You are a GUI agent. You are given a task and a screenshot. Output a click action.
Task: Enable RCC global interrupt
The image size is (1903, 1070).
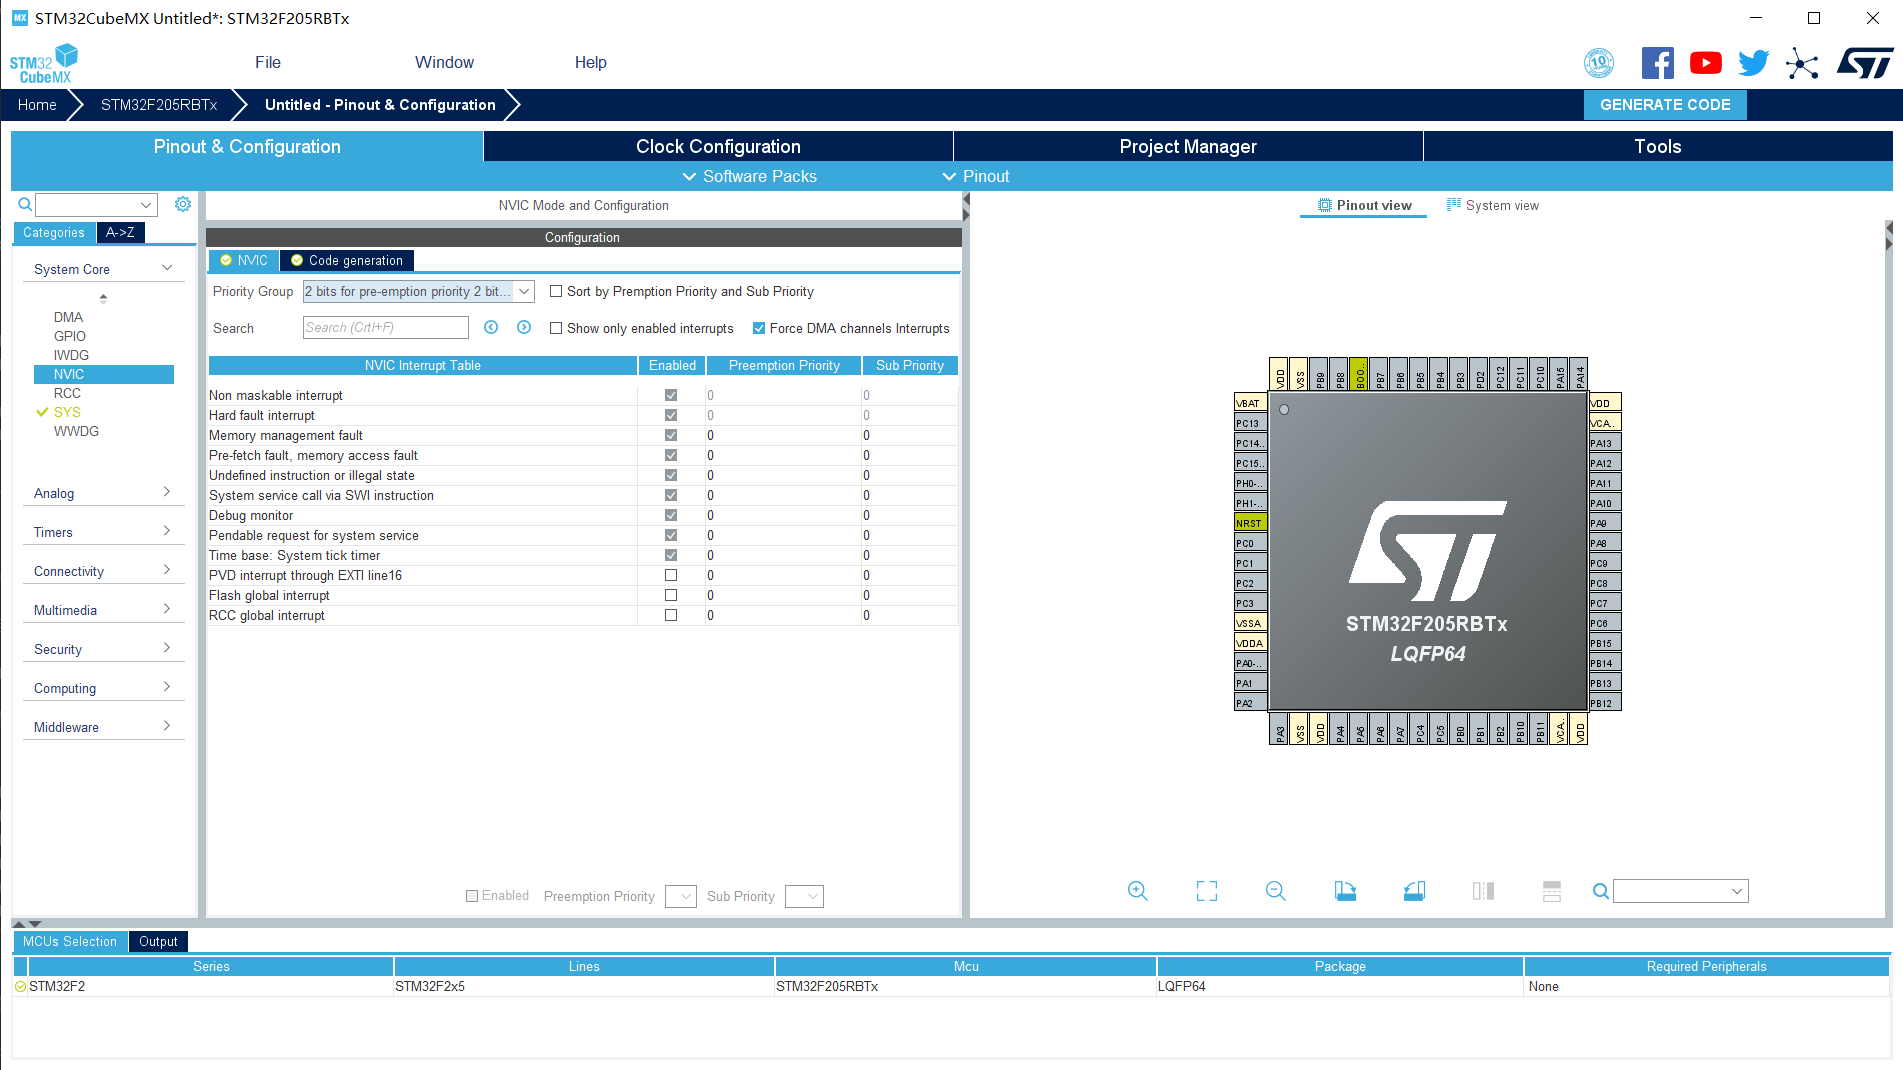click(x=671, y=615)
